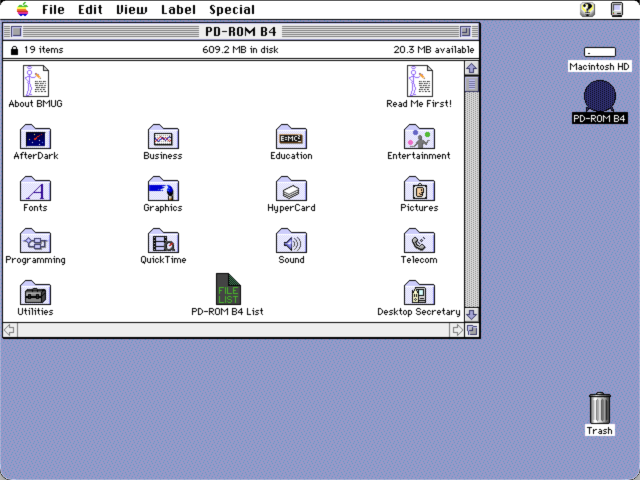Select the Desktop Secretary folder icon
This screenshot has height=480, width=640.
click(419, 293)
